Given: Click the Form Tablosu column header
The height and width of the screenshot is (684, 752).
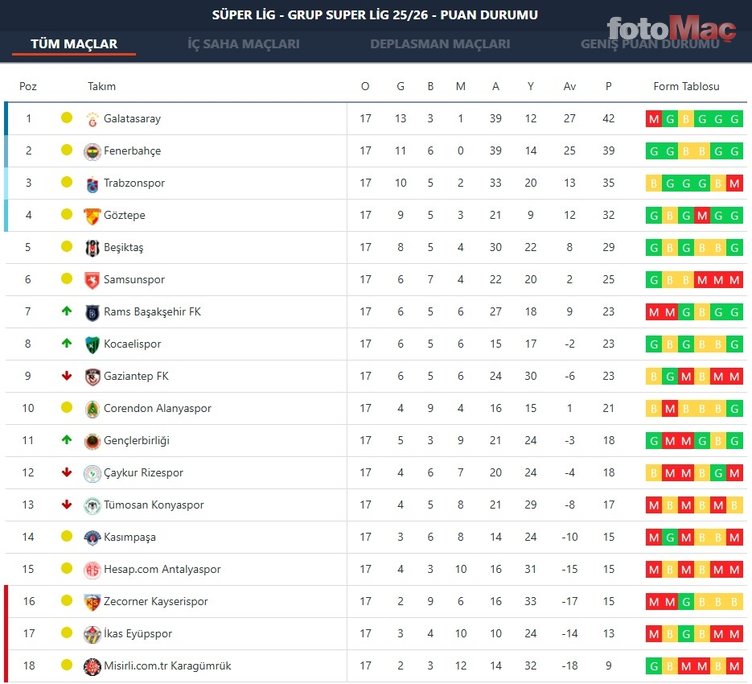Looking at the screenshot, I should point(686,87).
